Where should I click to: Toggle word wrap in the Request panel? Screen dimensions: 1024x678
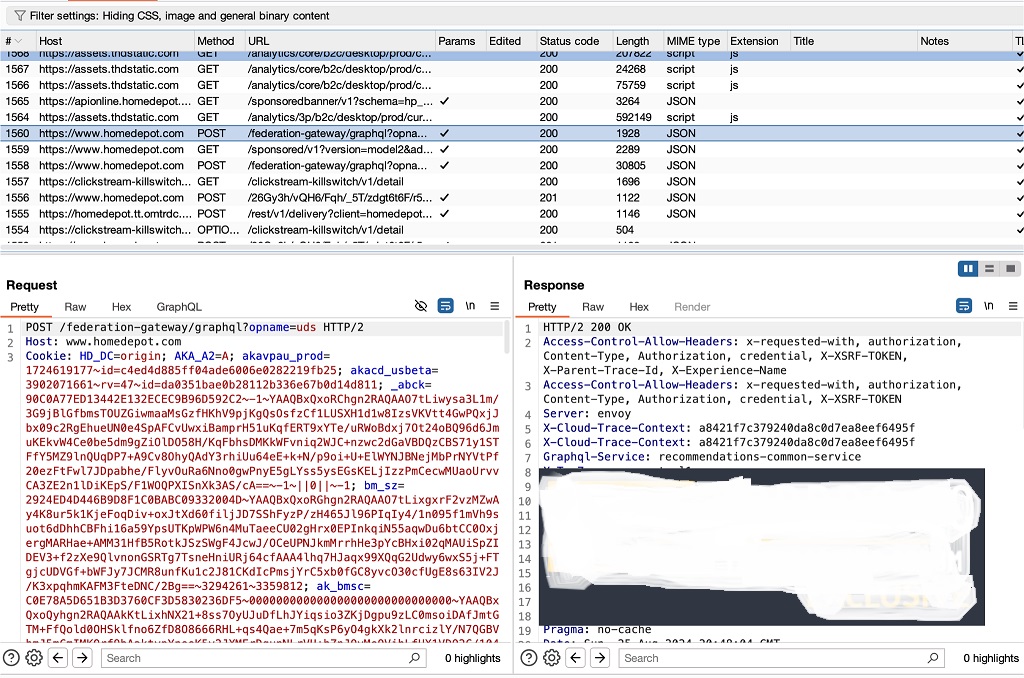pos(446,306)
